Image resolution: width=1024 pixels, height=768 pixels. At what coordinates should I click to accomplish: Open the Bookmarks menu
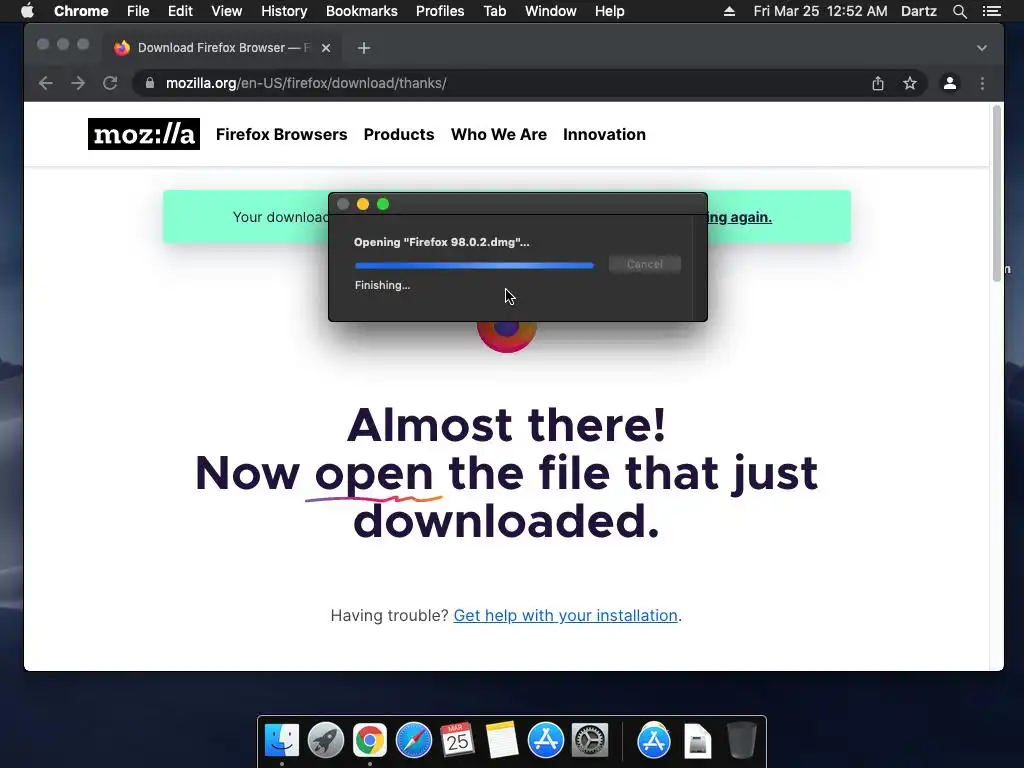(362, 11)
